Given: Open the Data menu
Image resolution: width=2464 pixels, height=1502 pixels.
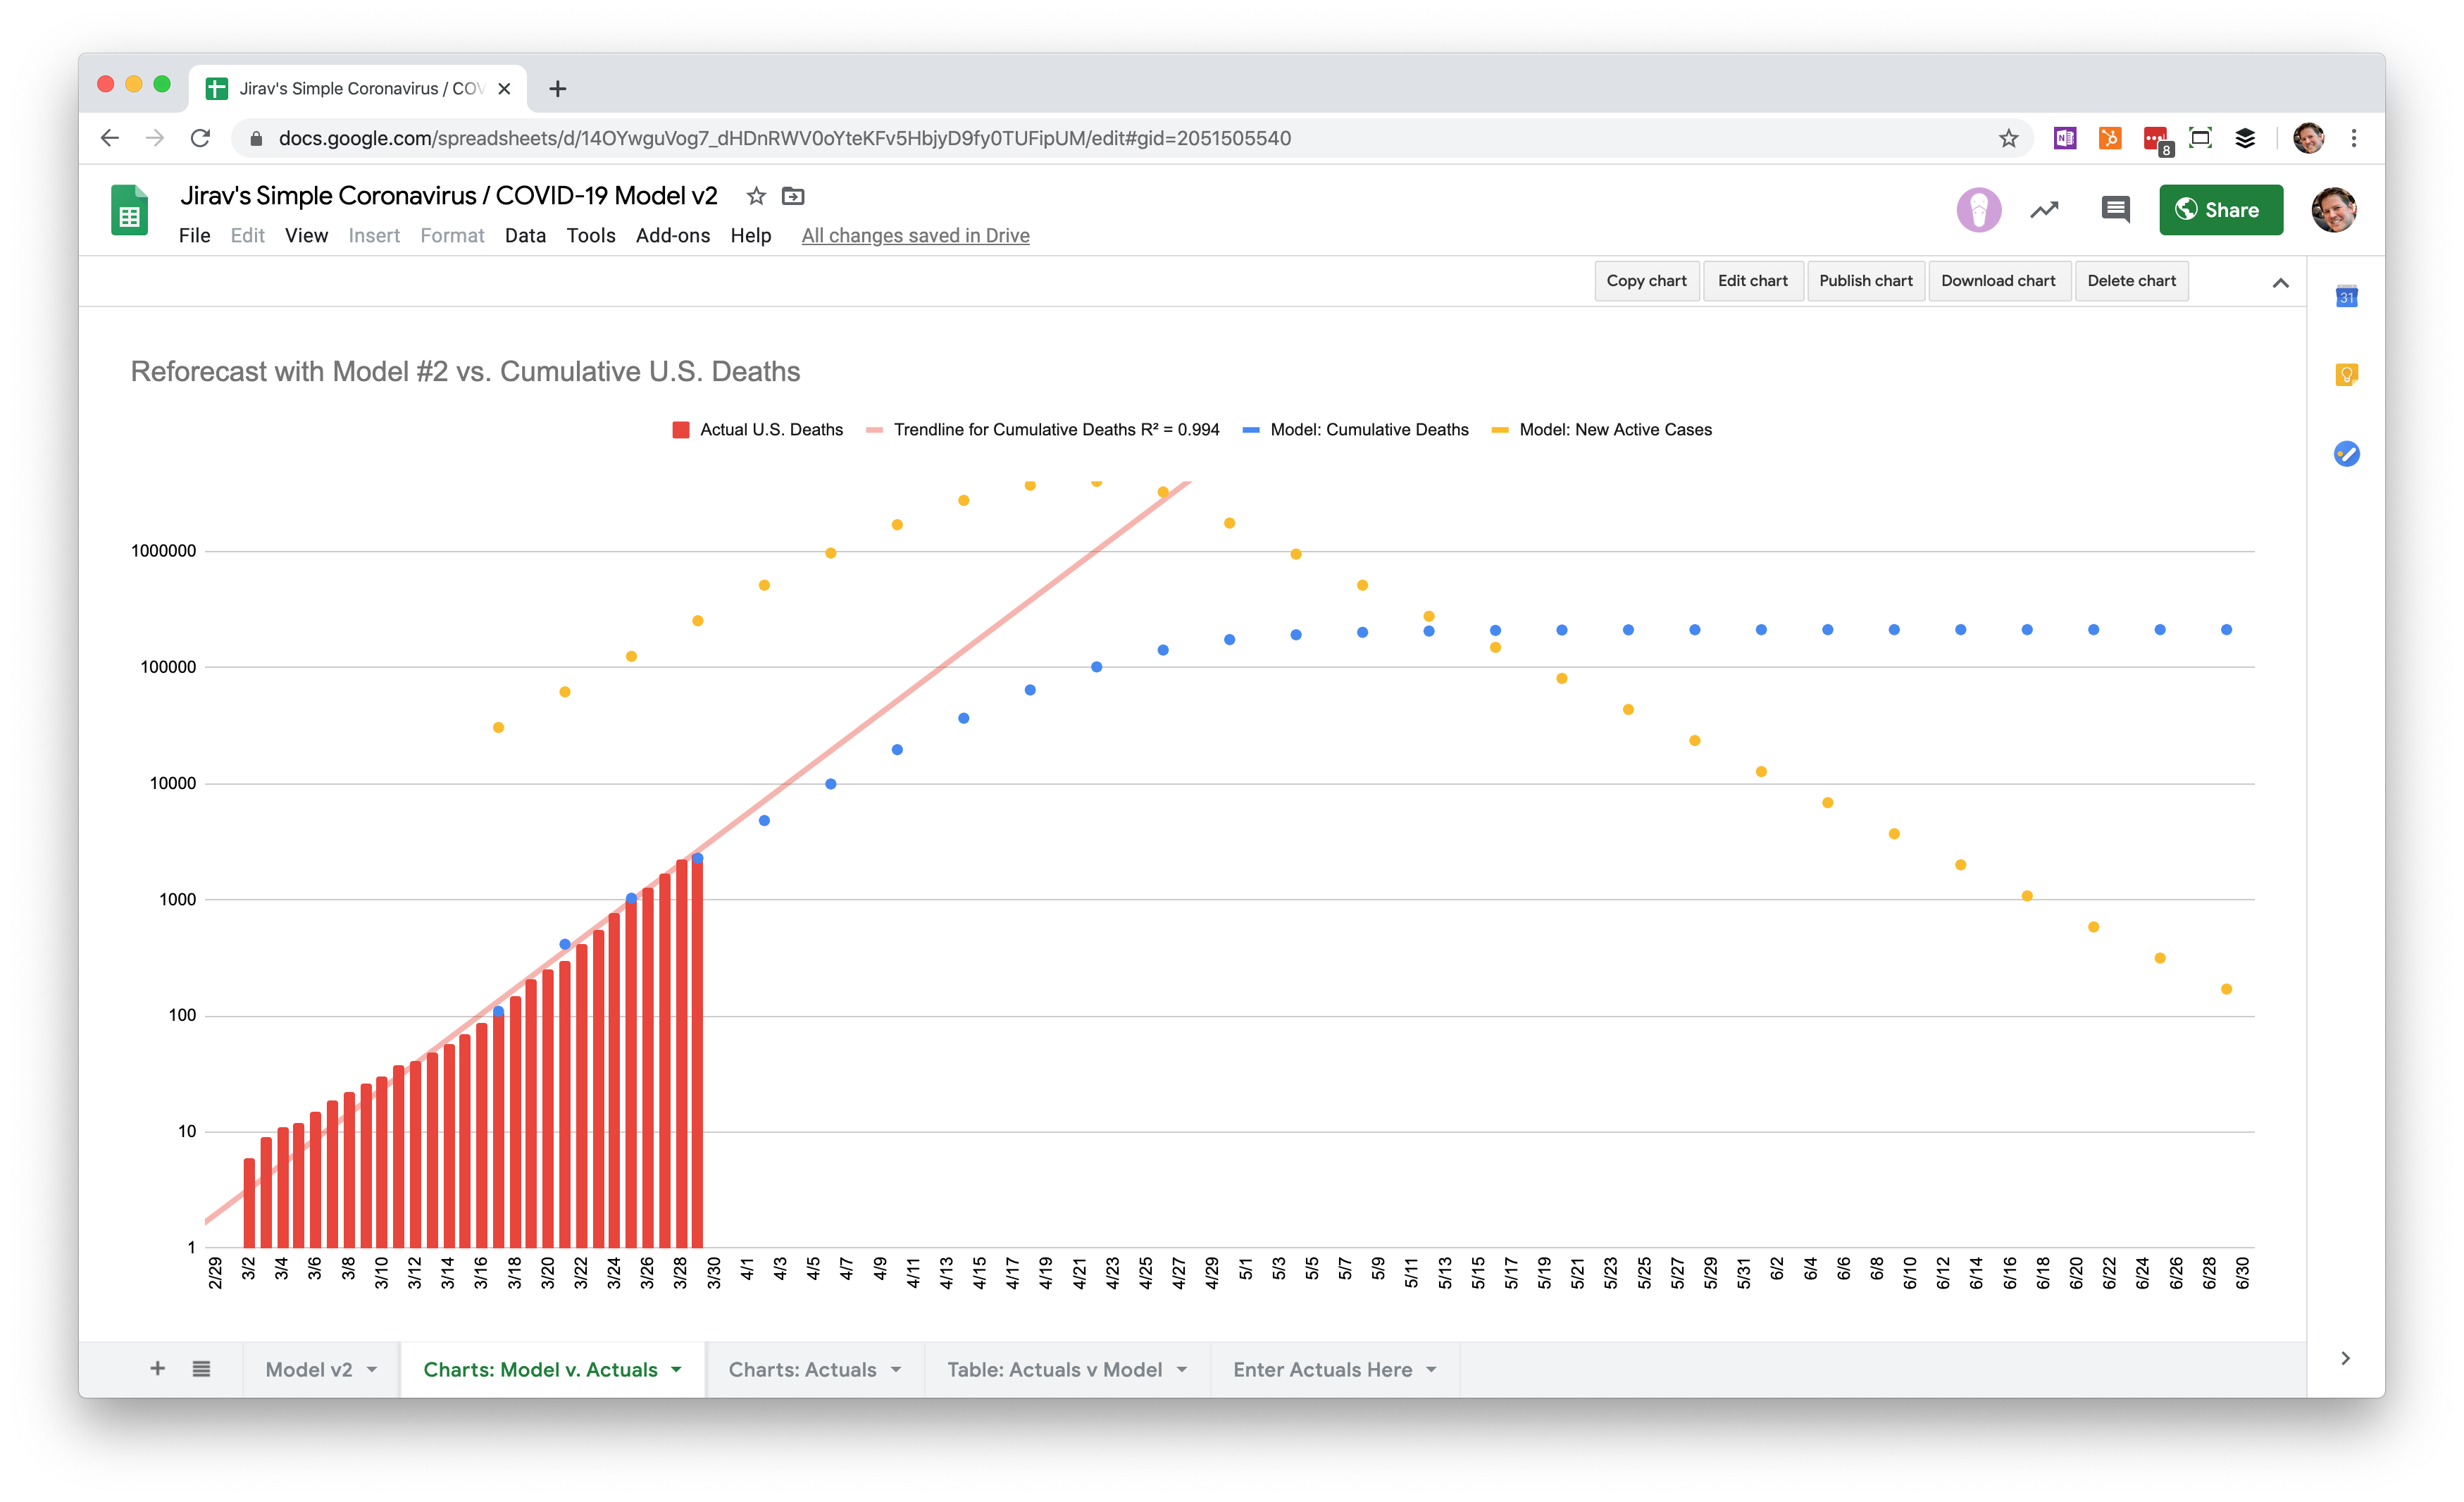Looking at the screenshot, I should tap(525, 236).
